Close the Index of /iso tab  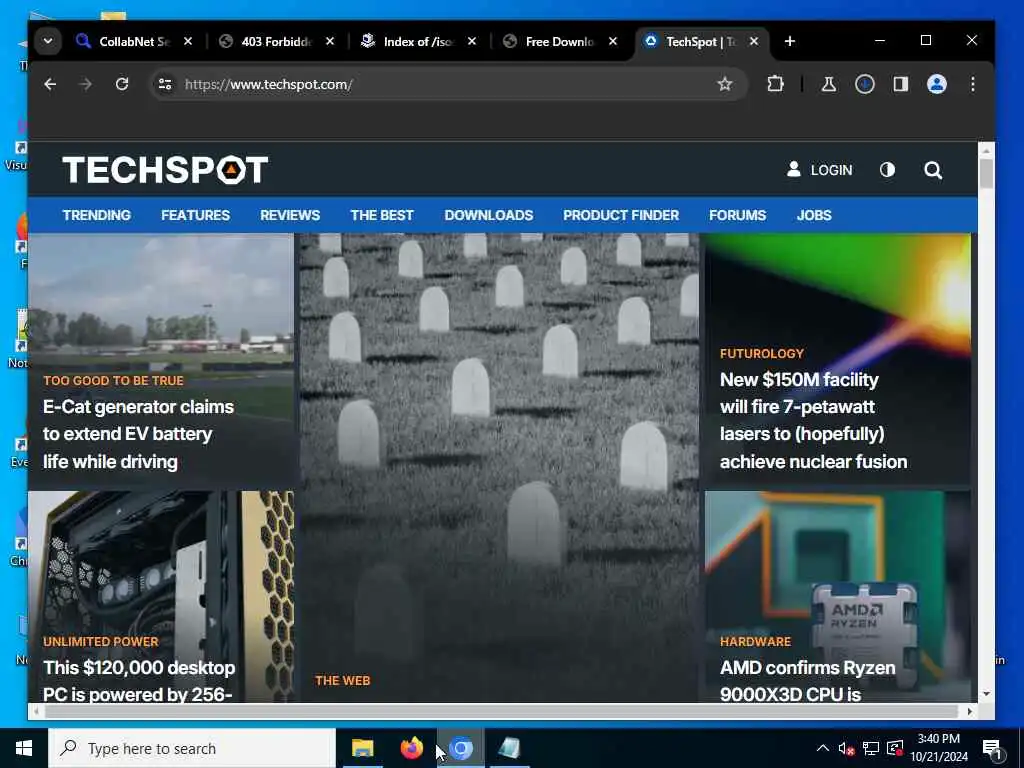pyautogui.click(x=472, y=41)
